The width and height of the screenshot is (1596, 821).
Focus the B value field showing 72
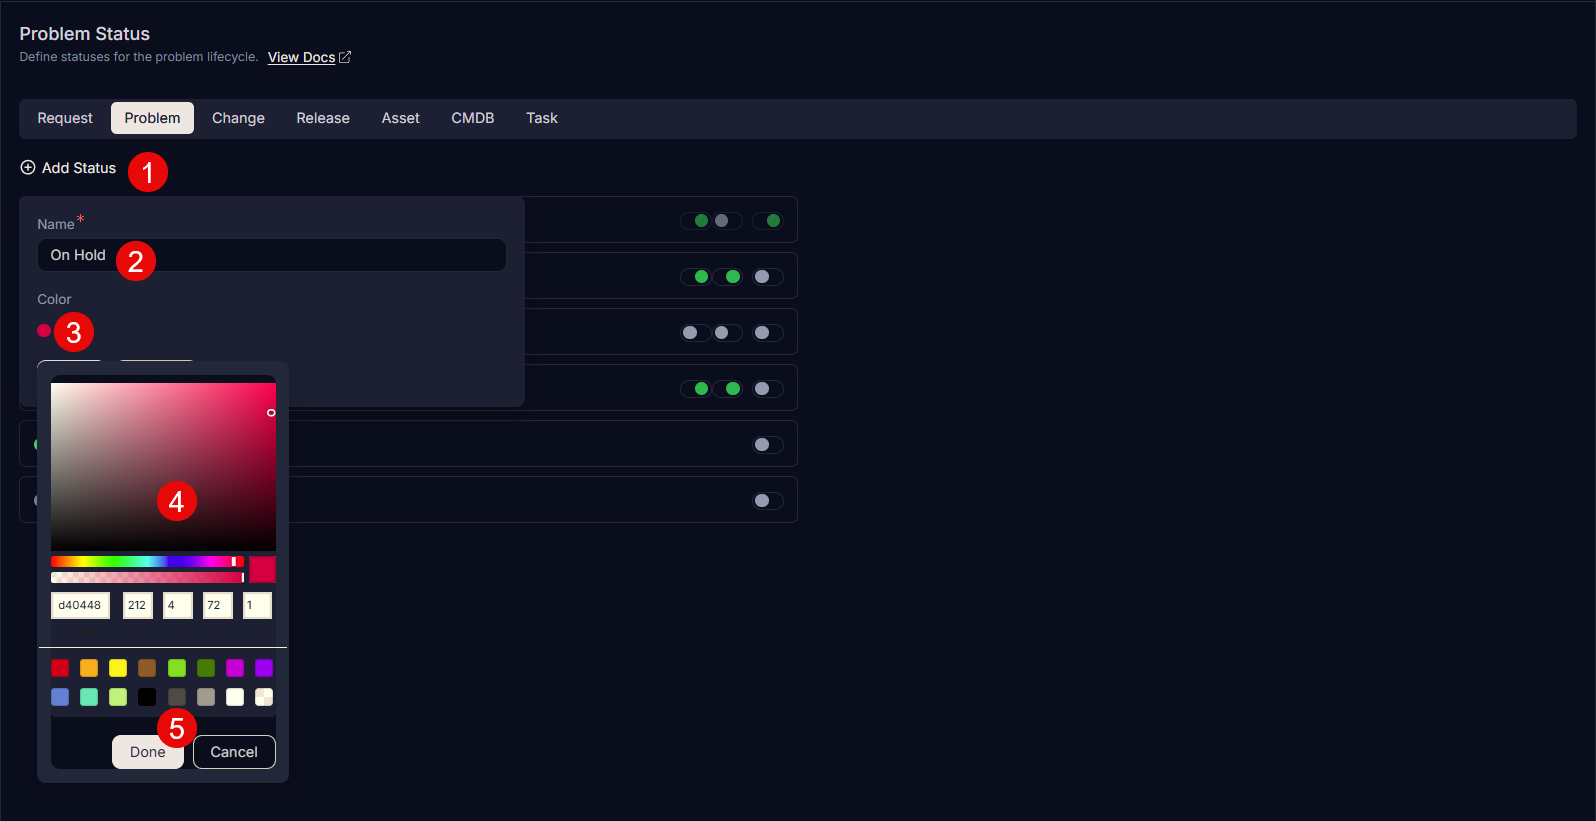(x=218, y=605)
